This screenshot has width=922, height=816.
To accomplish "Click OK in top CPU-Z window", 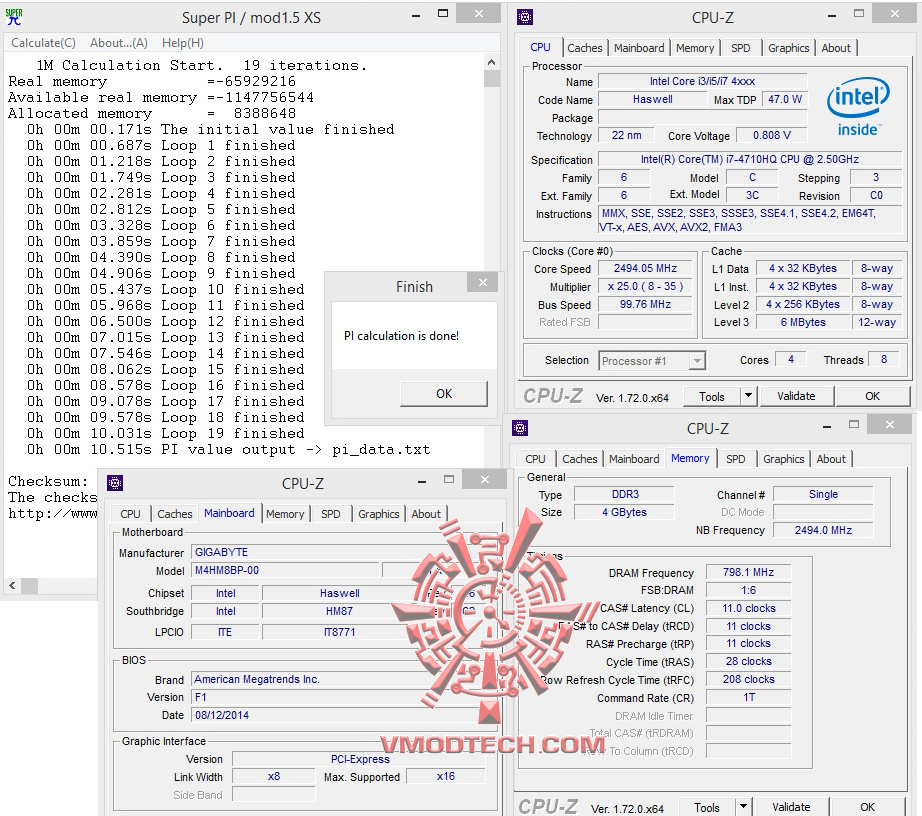I will pyautogui.click(x=873, y=397).
